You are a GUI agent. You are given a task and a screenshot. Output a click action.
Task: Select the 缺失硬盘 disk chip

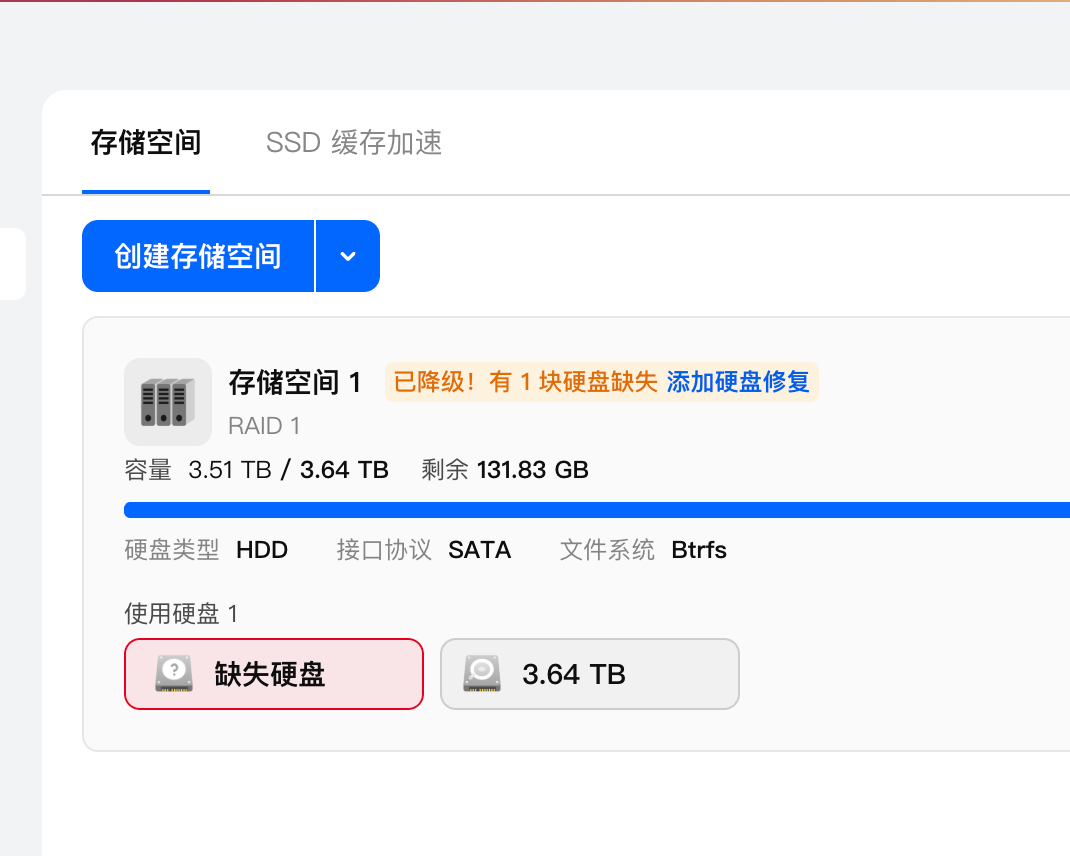274,674
